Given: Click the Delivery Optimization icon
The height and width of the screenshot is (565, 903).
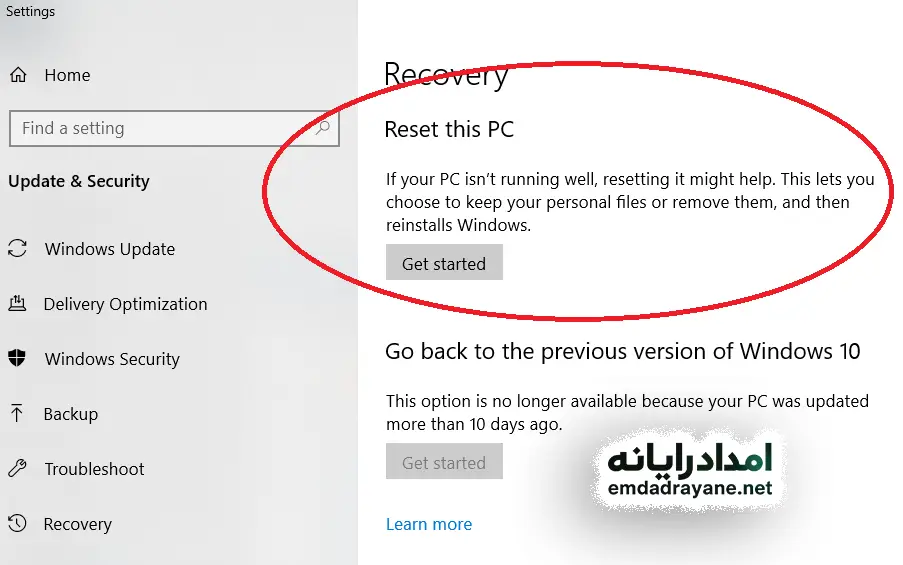Looking at the screenshot, I should coord(18,304).
